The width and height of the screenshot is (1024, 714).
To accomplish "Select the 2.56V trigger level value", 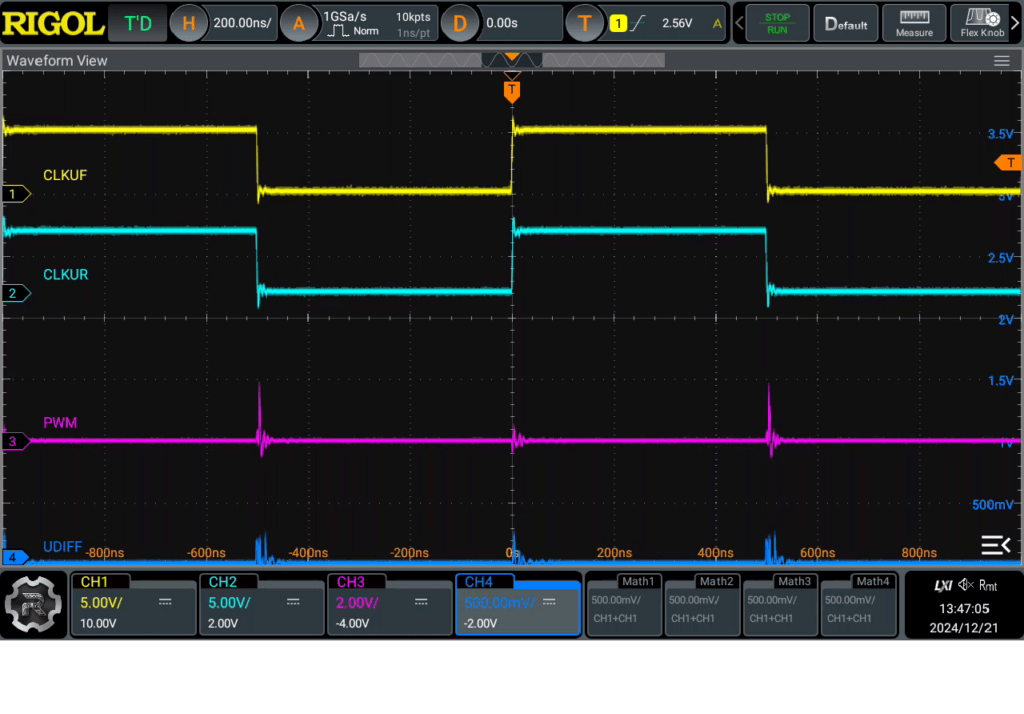I will point(677,23).
